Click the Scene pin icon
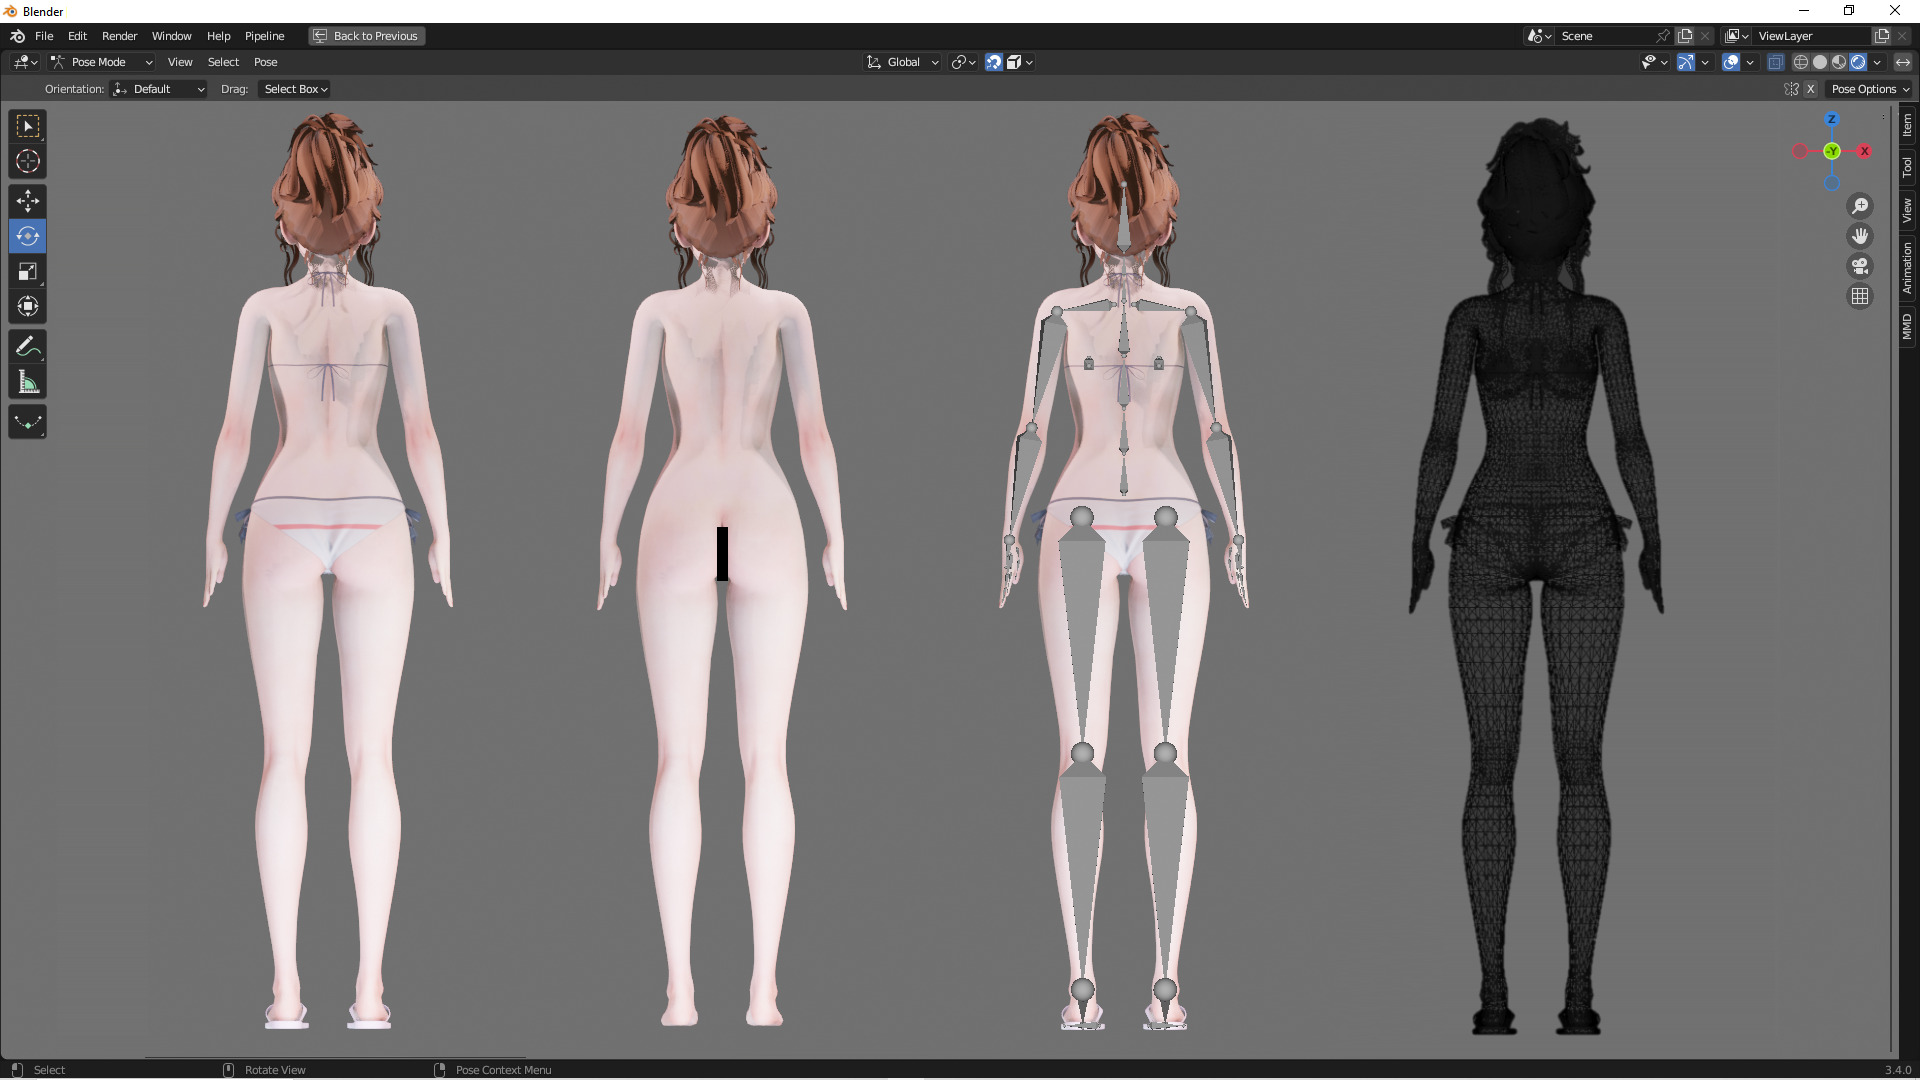This screenshot has height=1080, width=1920. pos(1663,36)
